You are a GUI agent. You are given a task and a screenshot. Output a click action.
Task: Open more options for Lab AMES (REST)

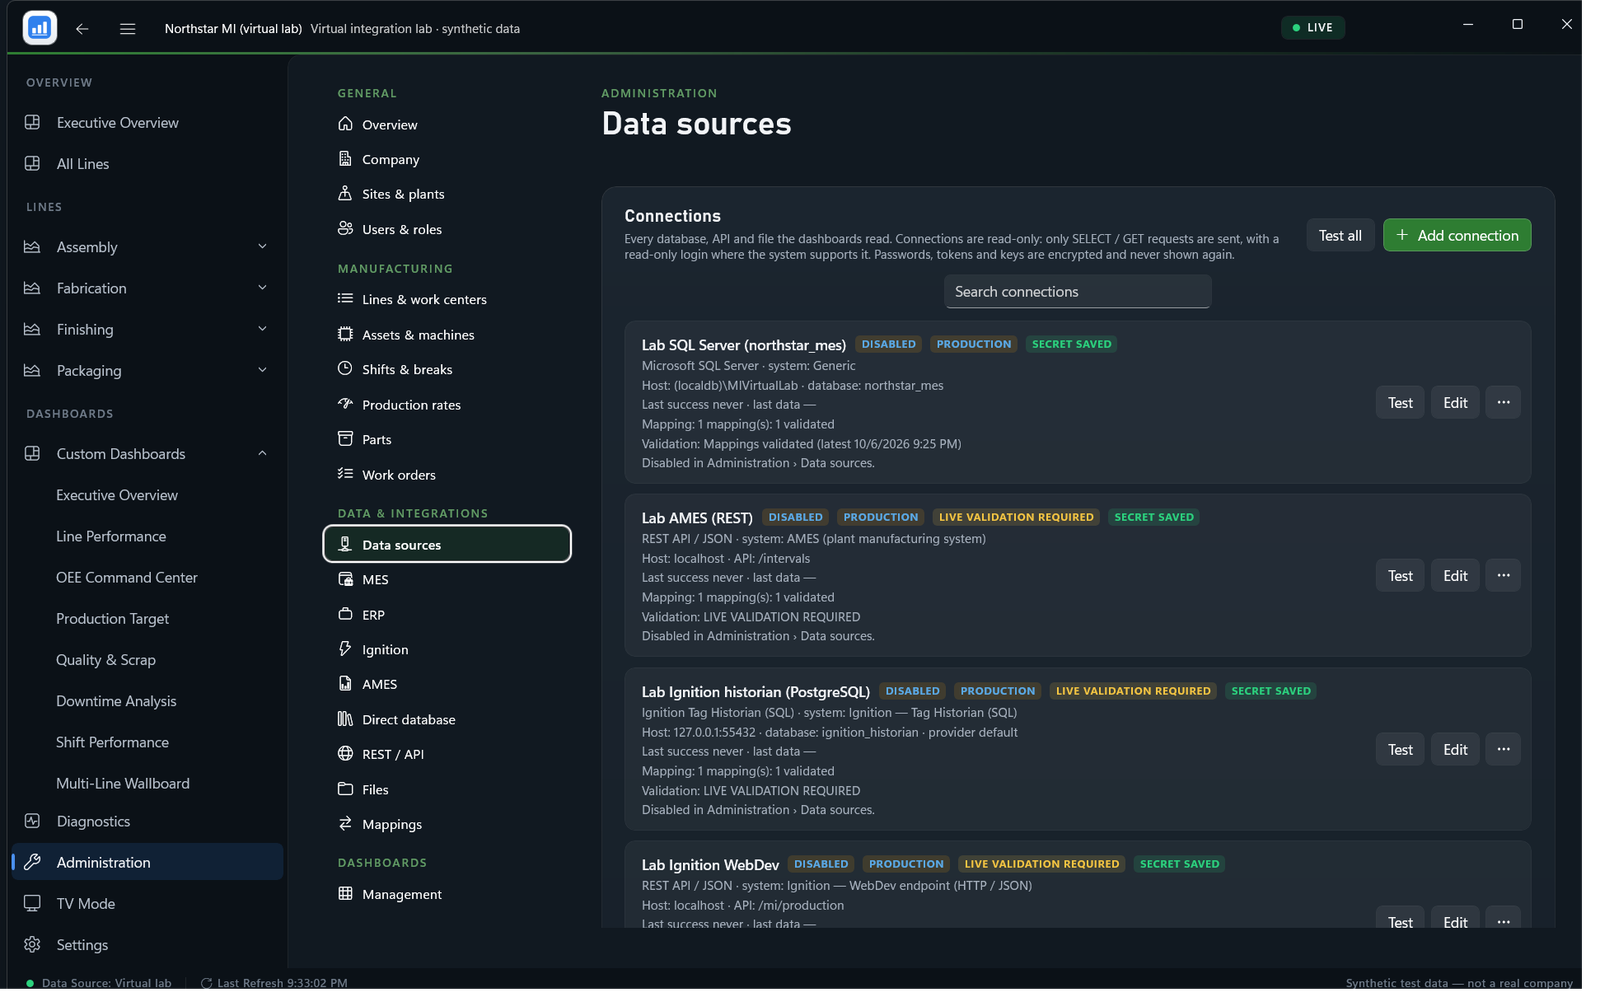point(1503,576)
